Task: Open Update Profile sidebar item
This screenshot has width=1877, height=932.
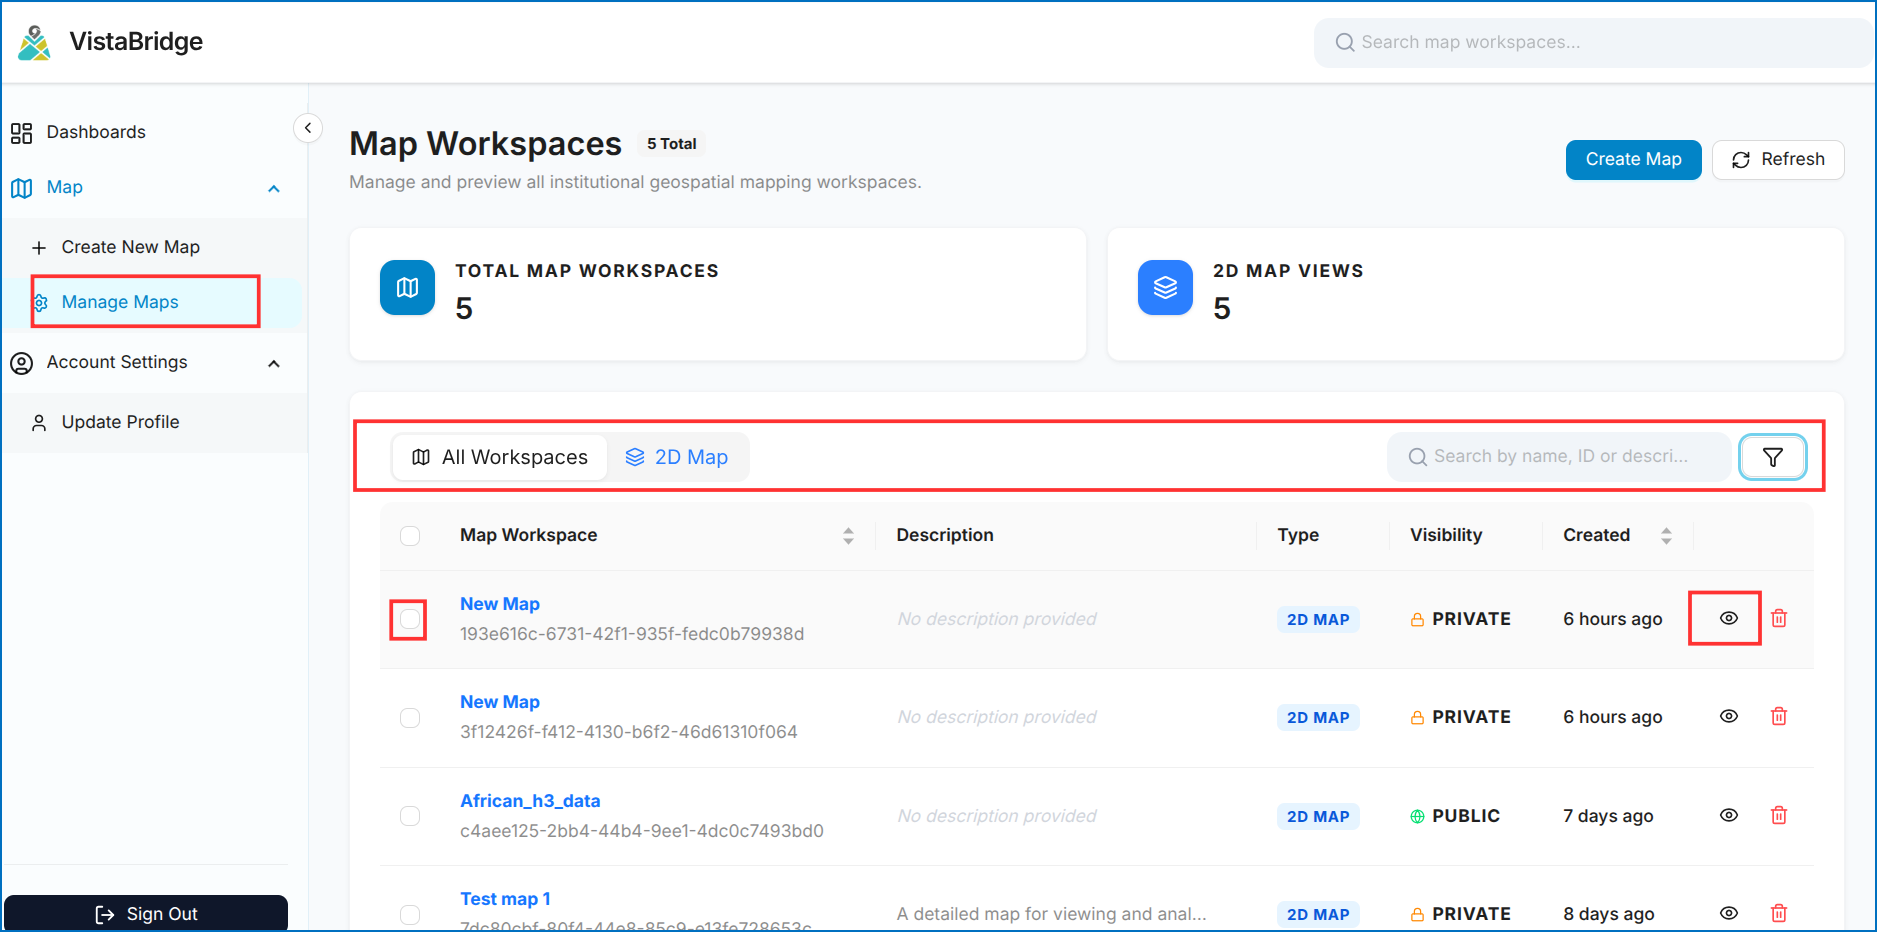Action: [120, 422]
